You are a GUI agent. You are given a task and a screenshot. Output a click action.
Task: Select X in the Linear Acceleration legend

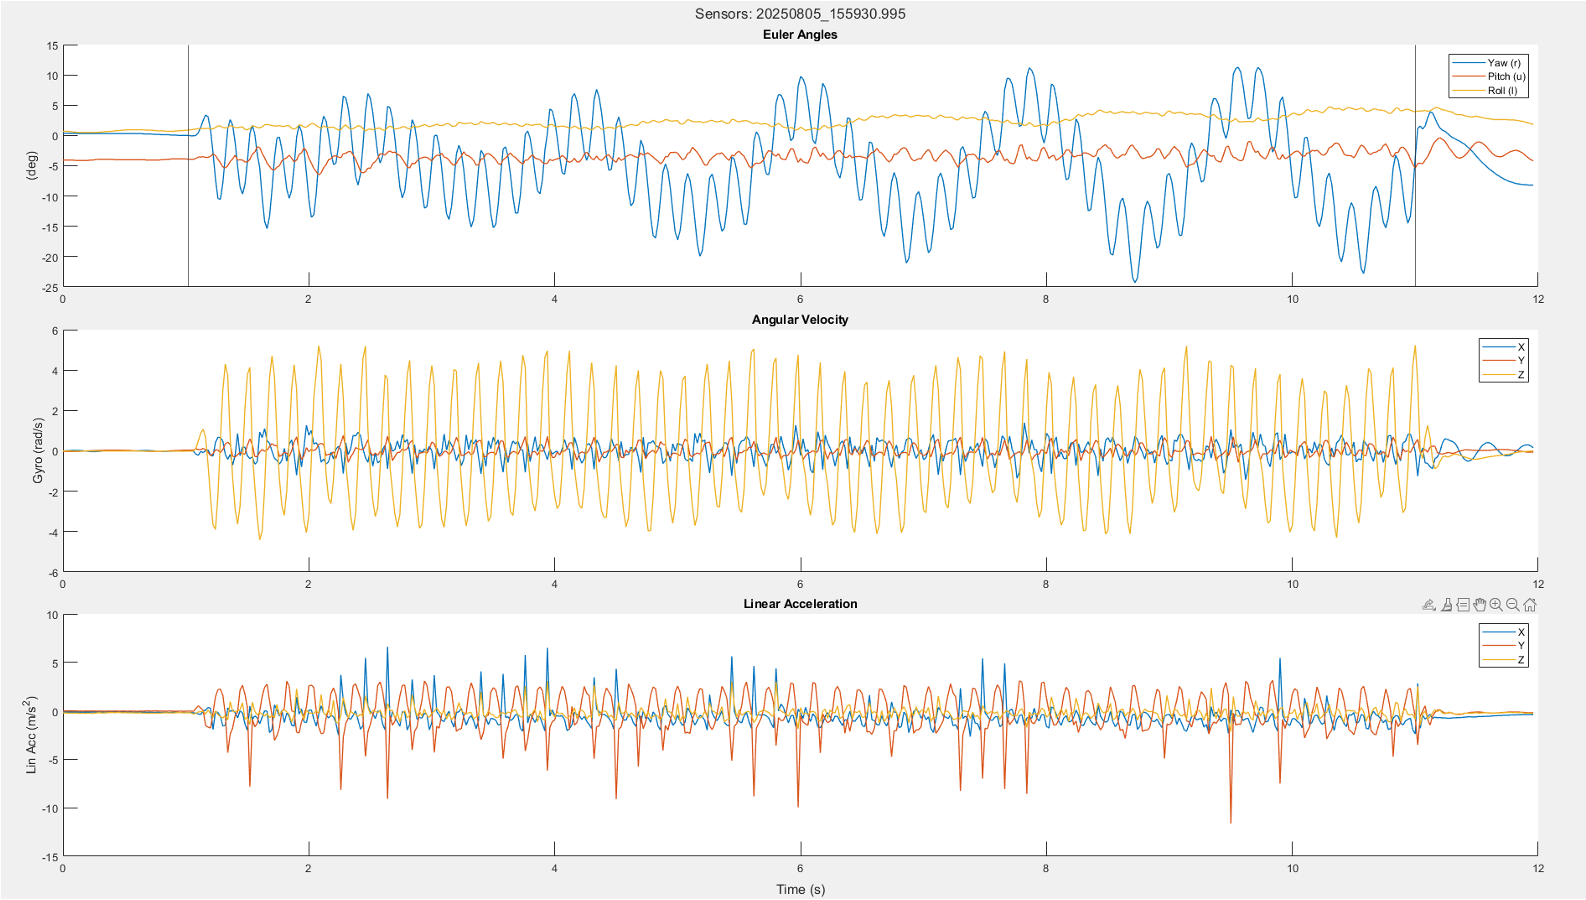pos(1503,632)
